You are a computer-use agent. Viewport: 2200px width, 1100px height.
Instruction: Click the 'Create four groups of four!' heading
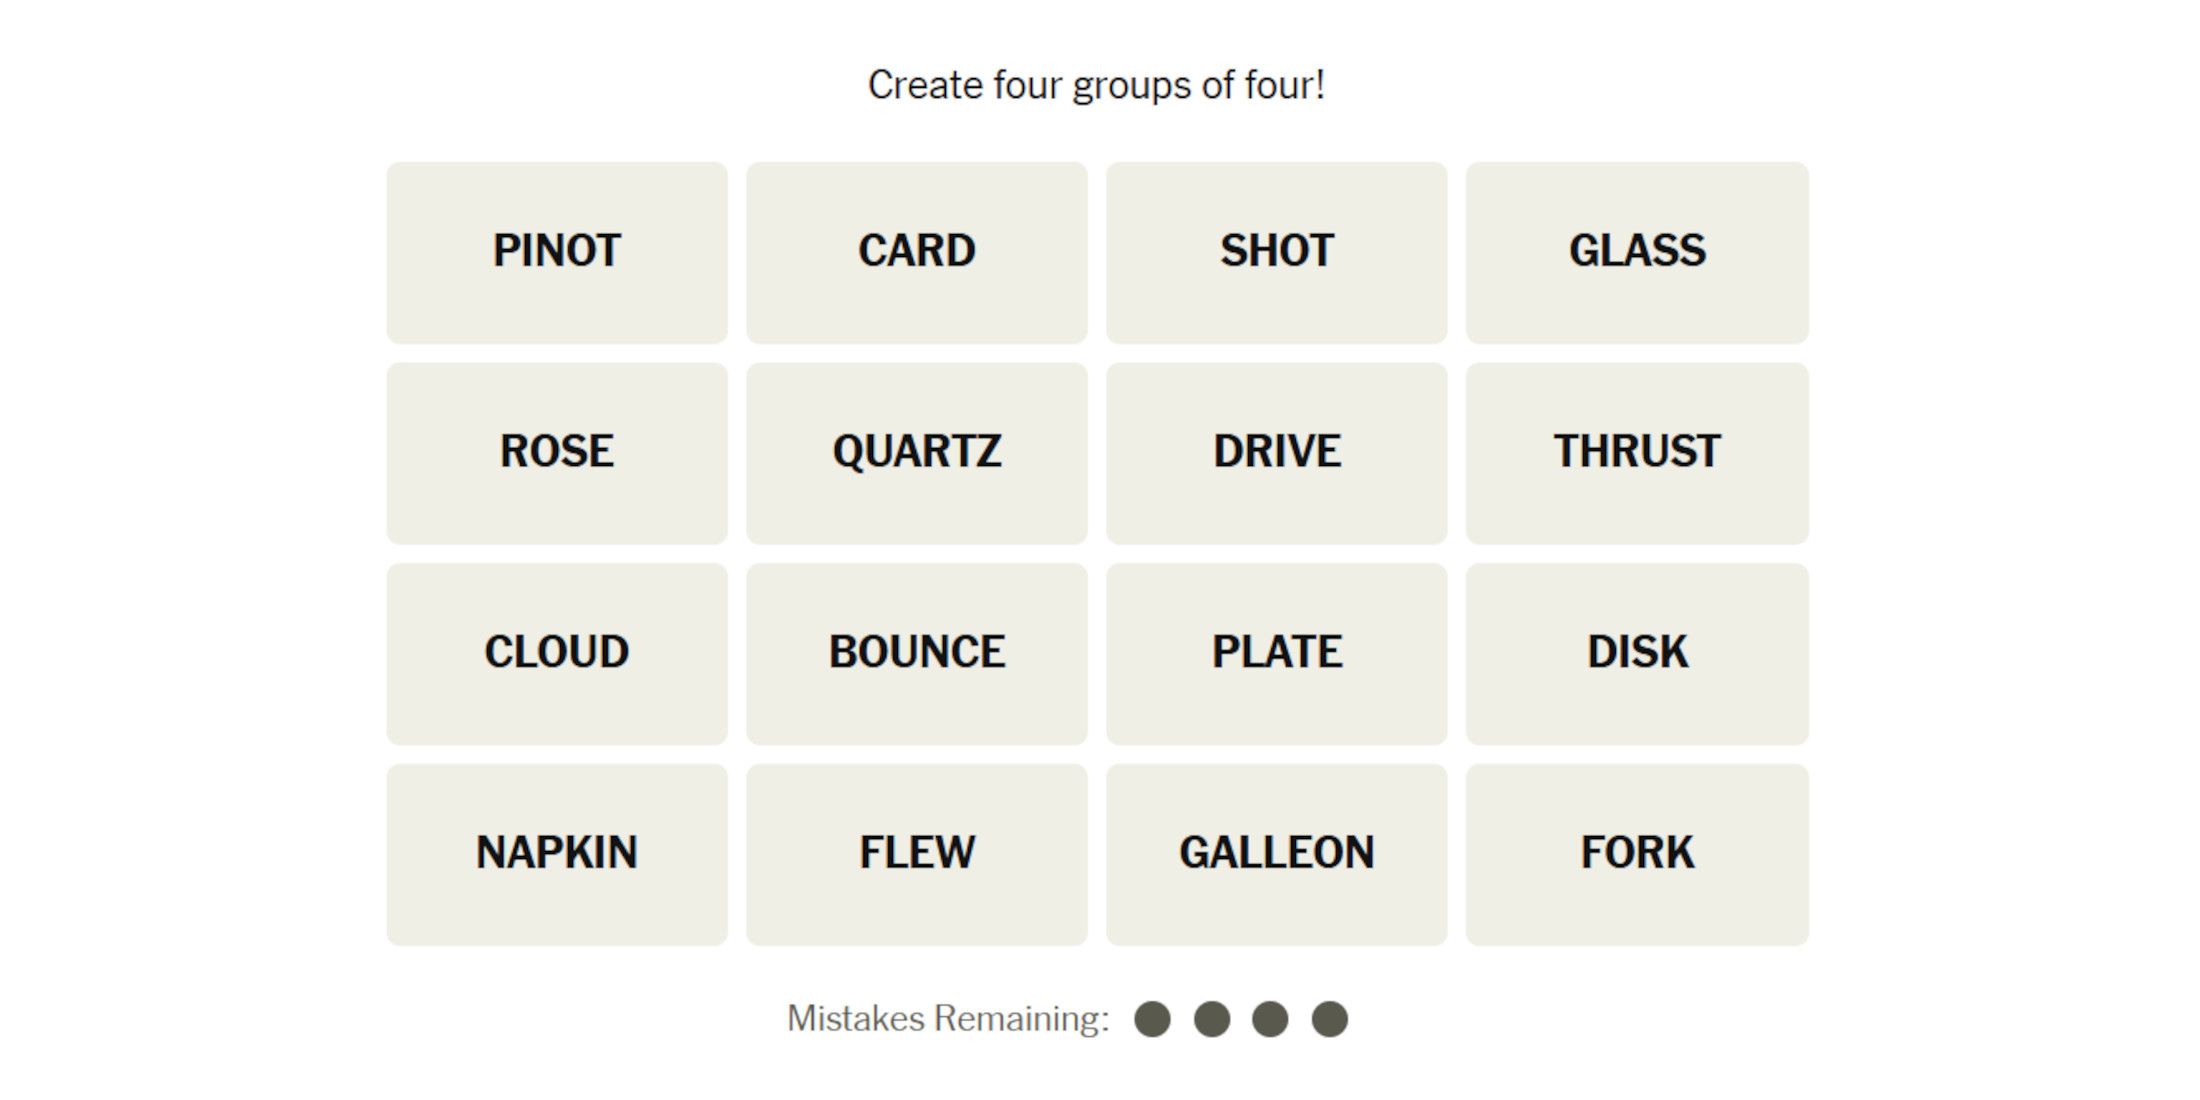[1097, 85]
